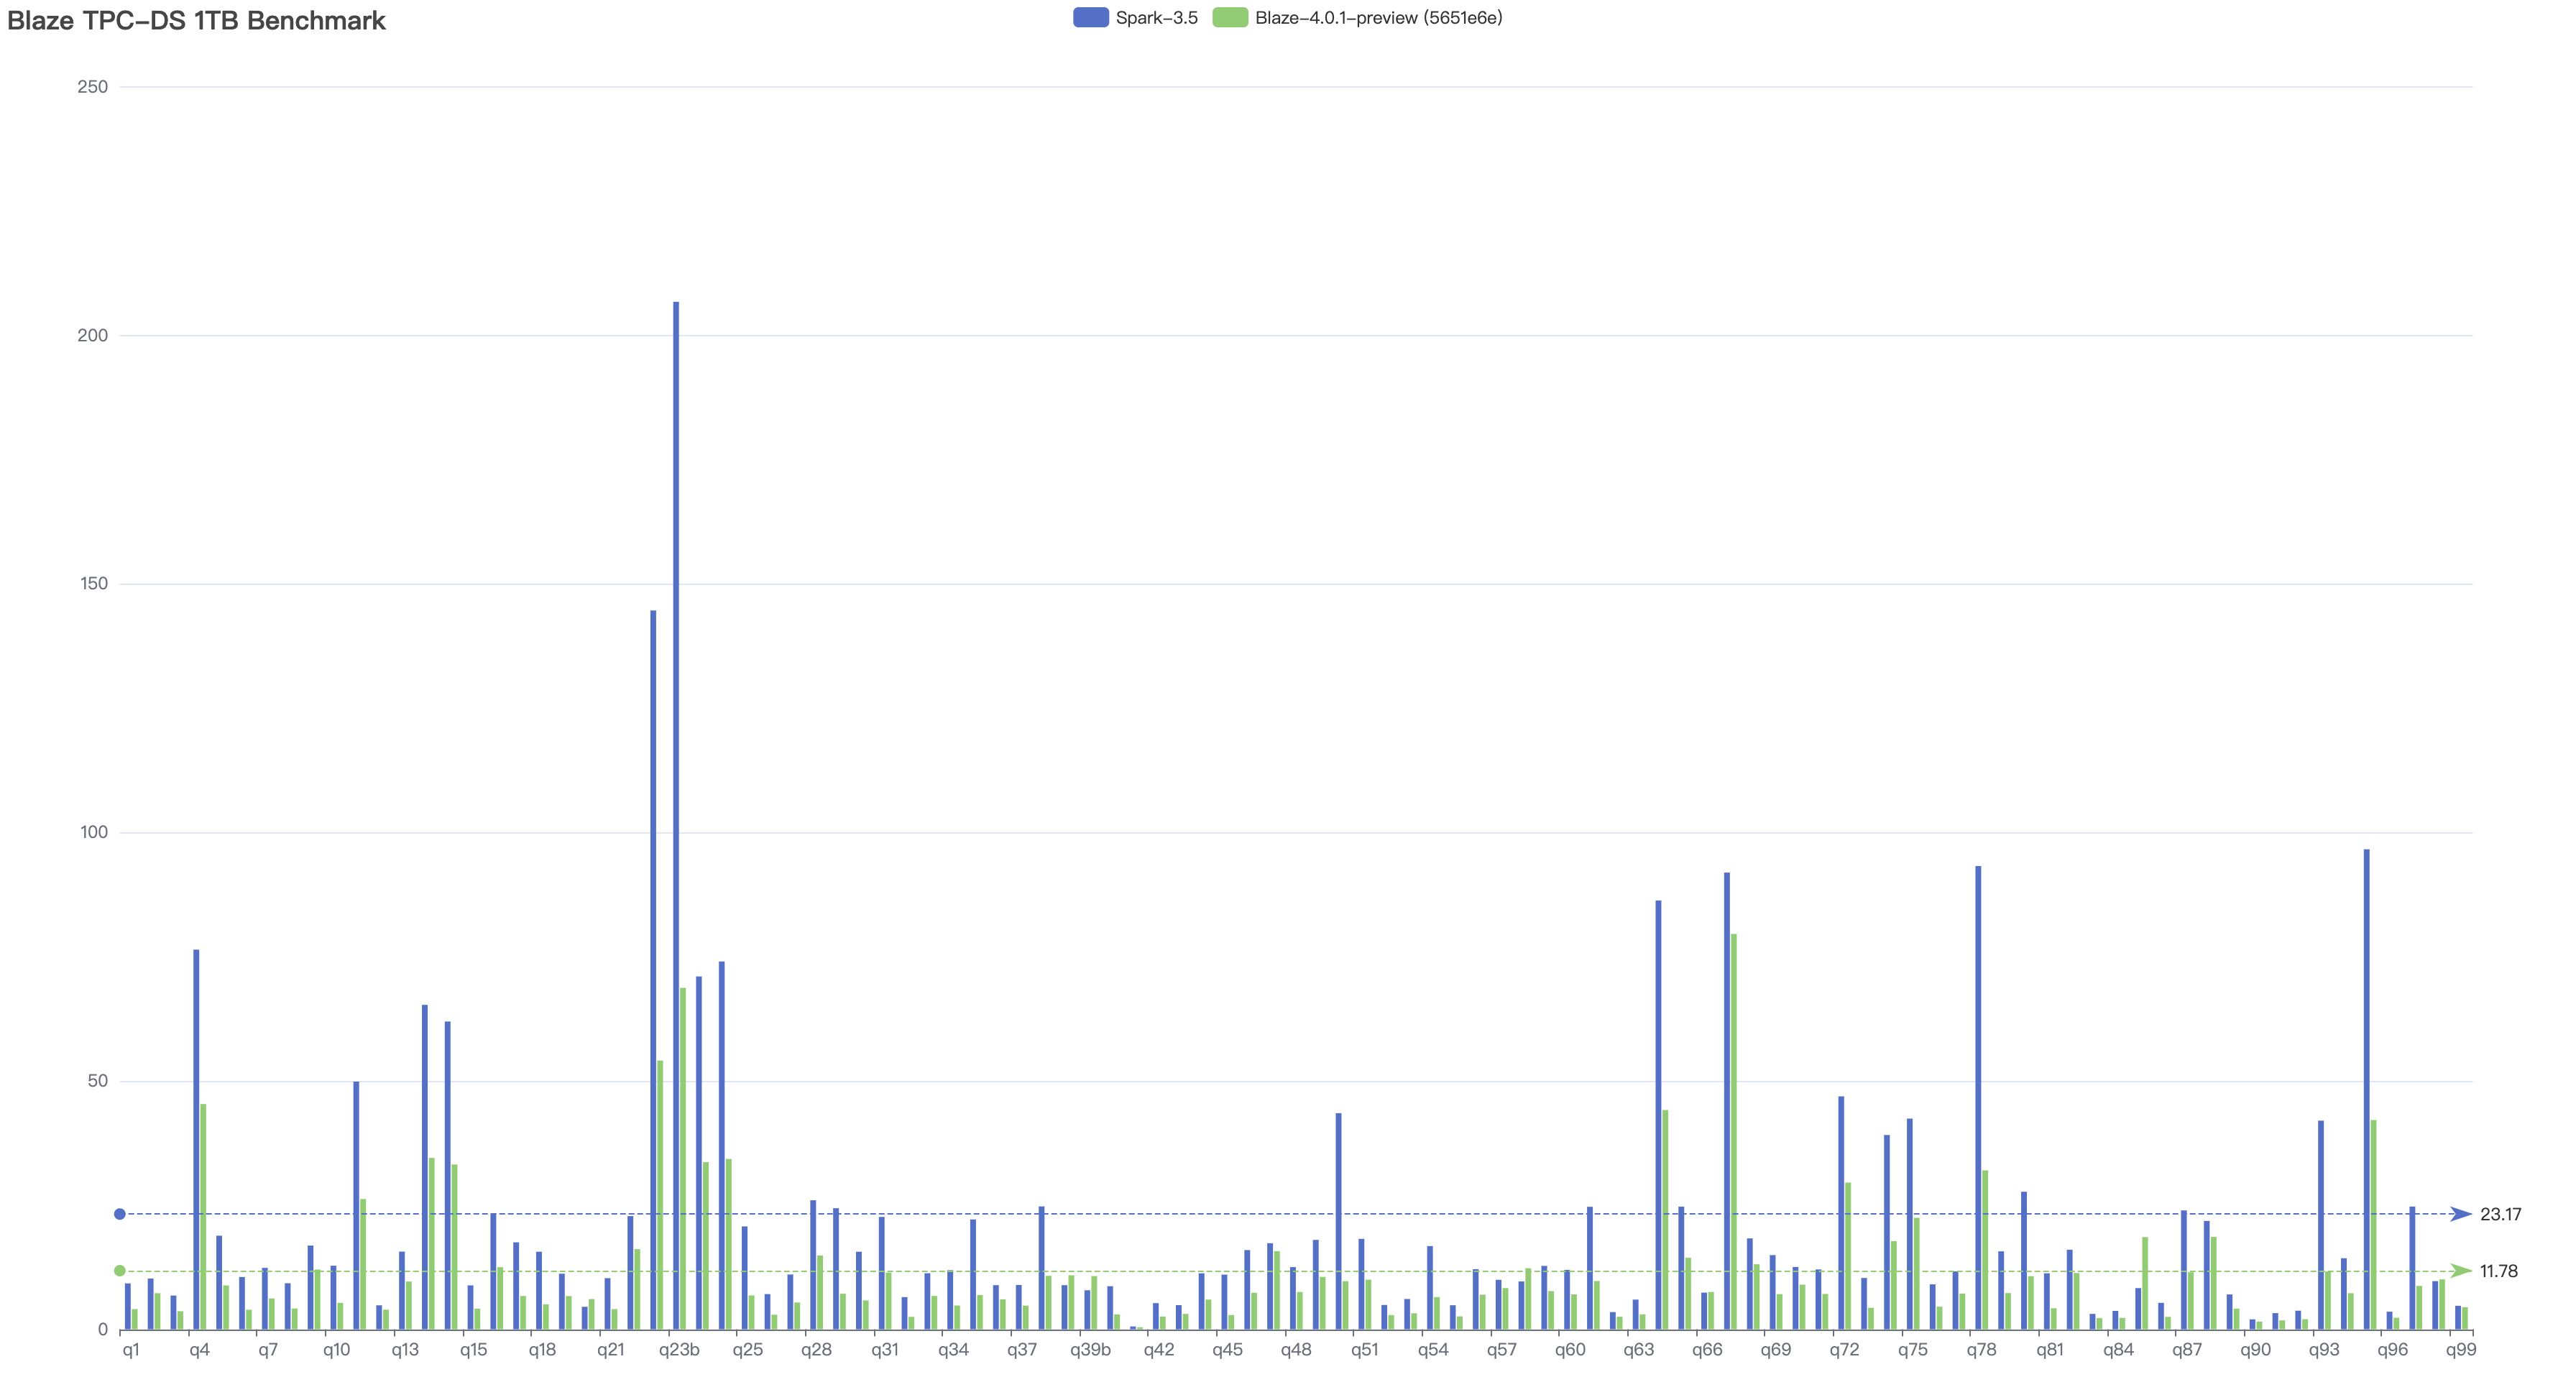This screenshot has width=2576, height=1400.
Task: Click the Blaze-4.0.1-preview (5651e6e) legend label
Action: click(x=1378, y=18)
